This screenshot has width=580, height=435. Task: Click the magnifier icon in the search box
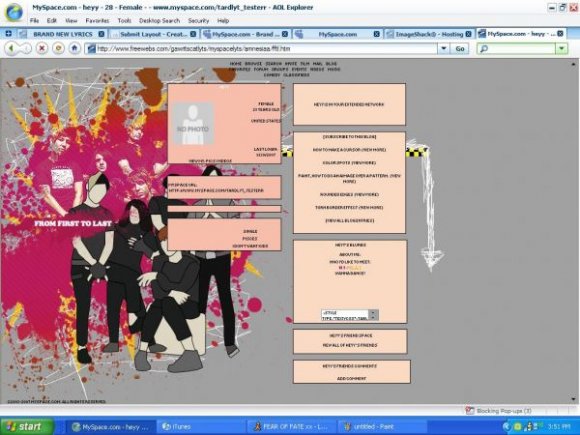484,49
